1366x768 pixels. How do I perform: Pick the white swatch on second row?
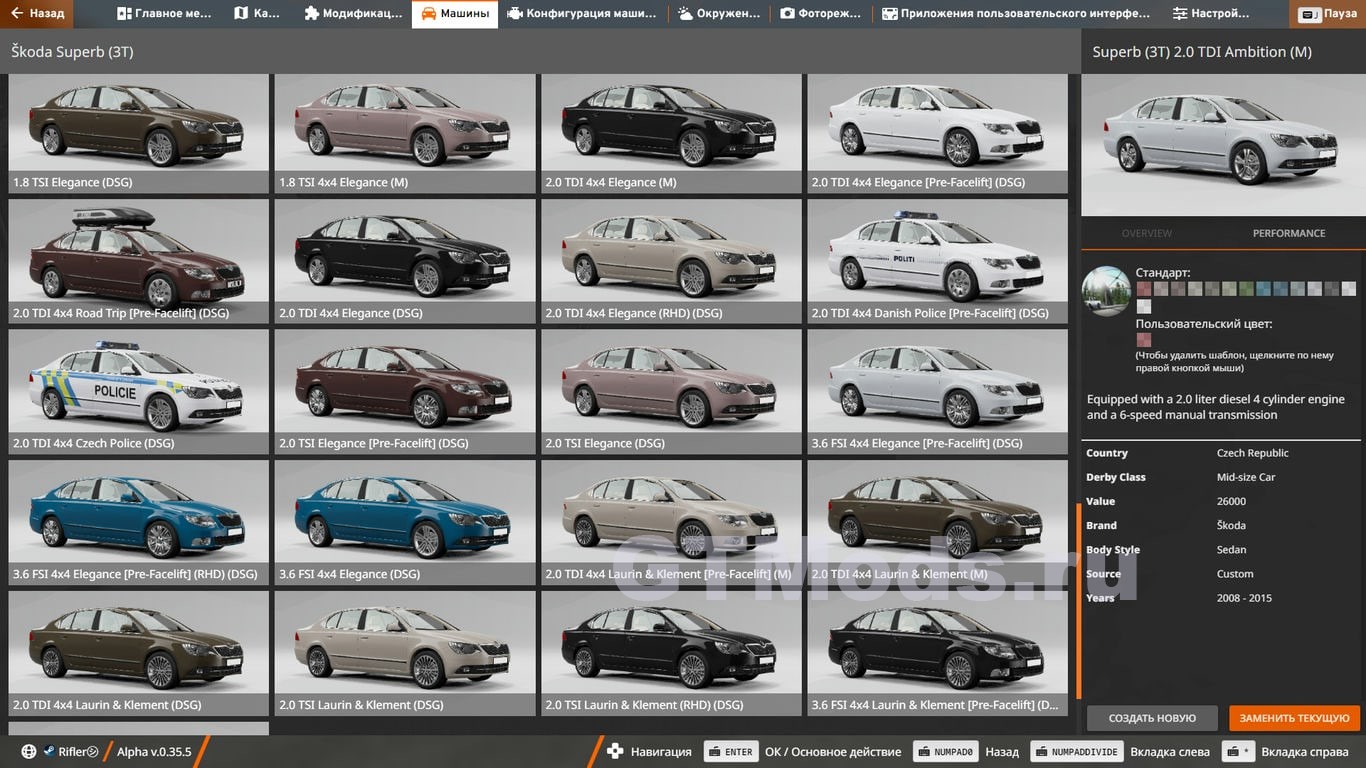(1143, 307)
